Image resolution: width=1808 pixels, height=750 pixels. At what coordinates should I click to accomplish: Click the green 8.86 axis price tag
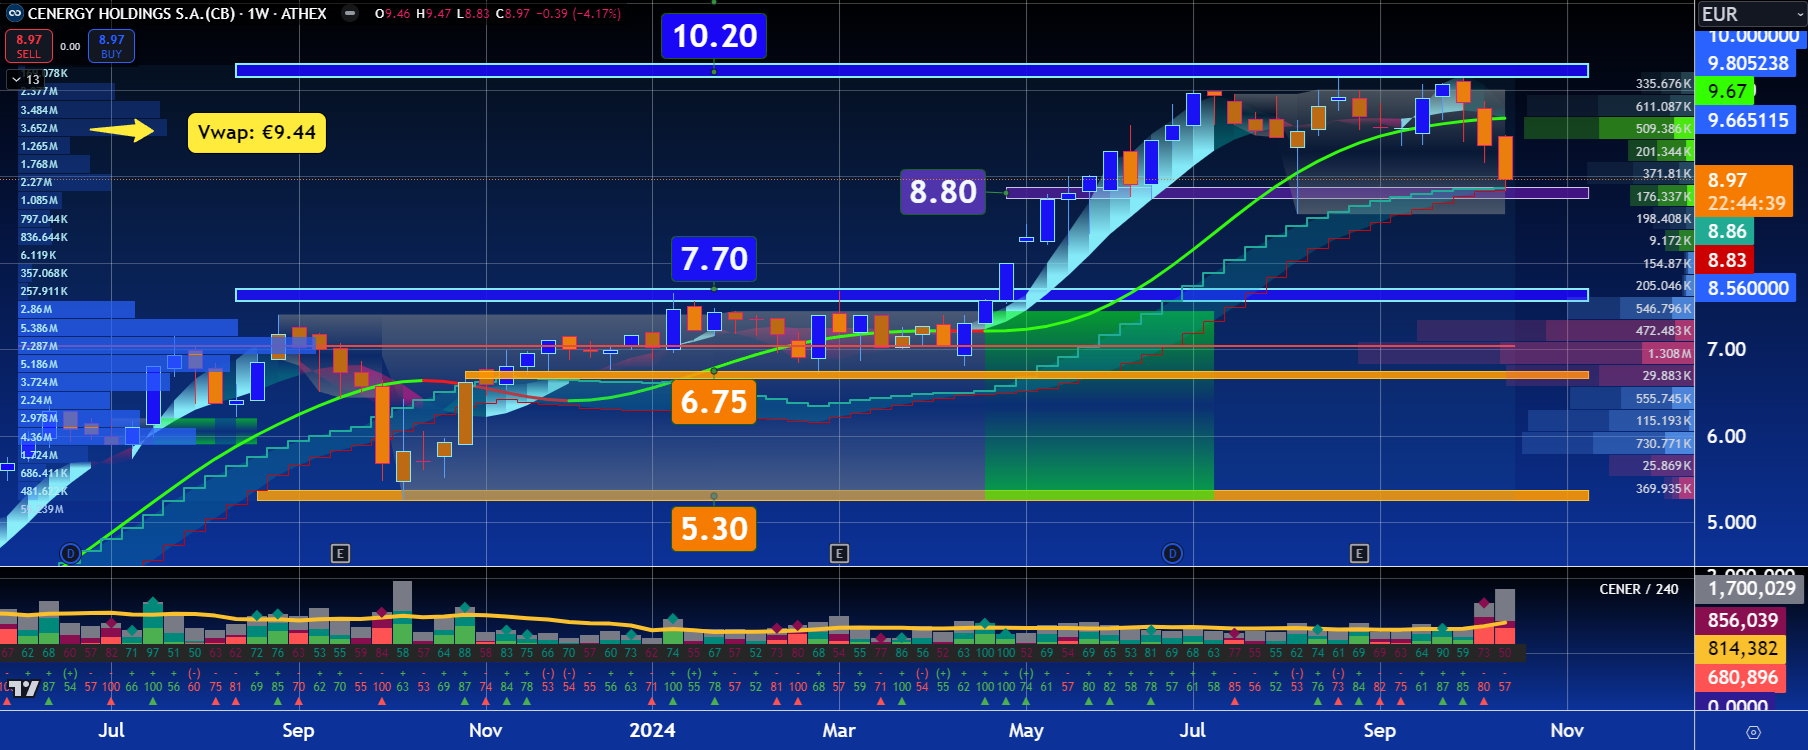point(1727,232)
